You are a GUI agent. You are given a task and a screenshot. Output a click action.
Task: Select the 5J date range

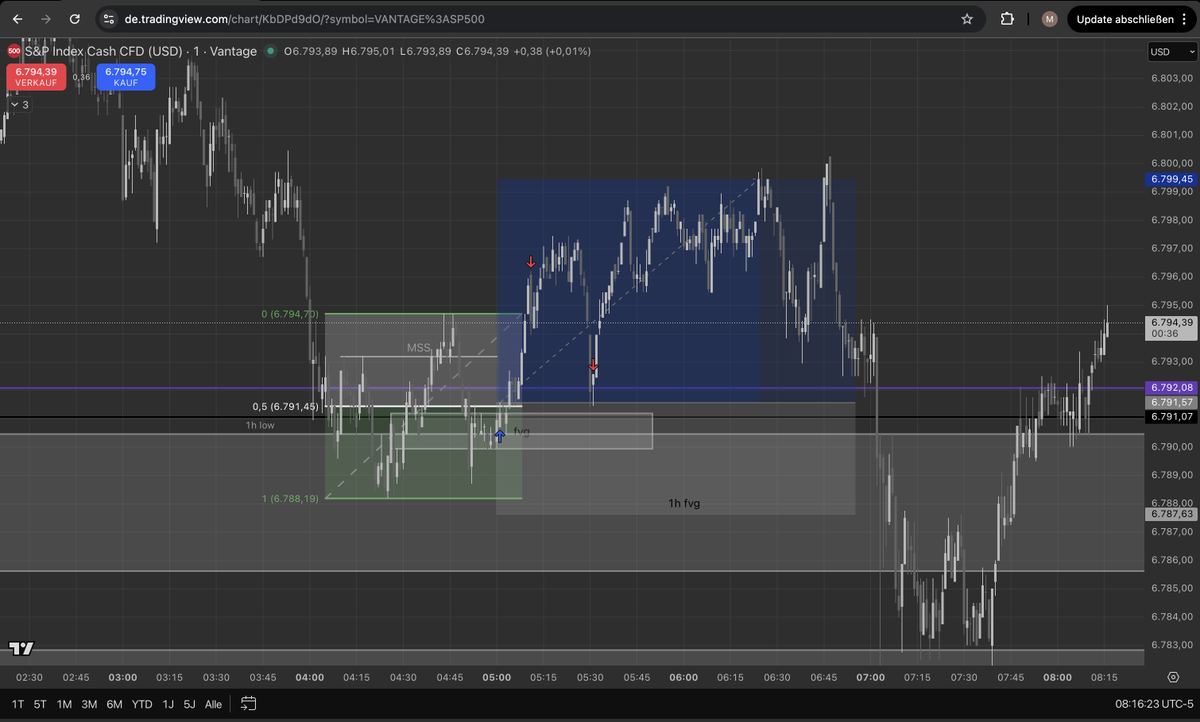pyautogui.click(x=189, y=704)
